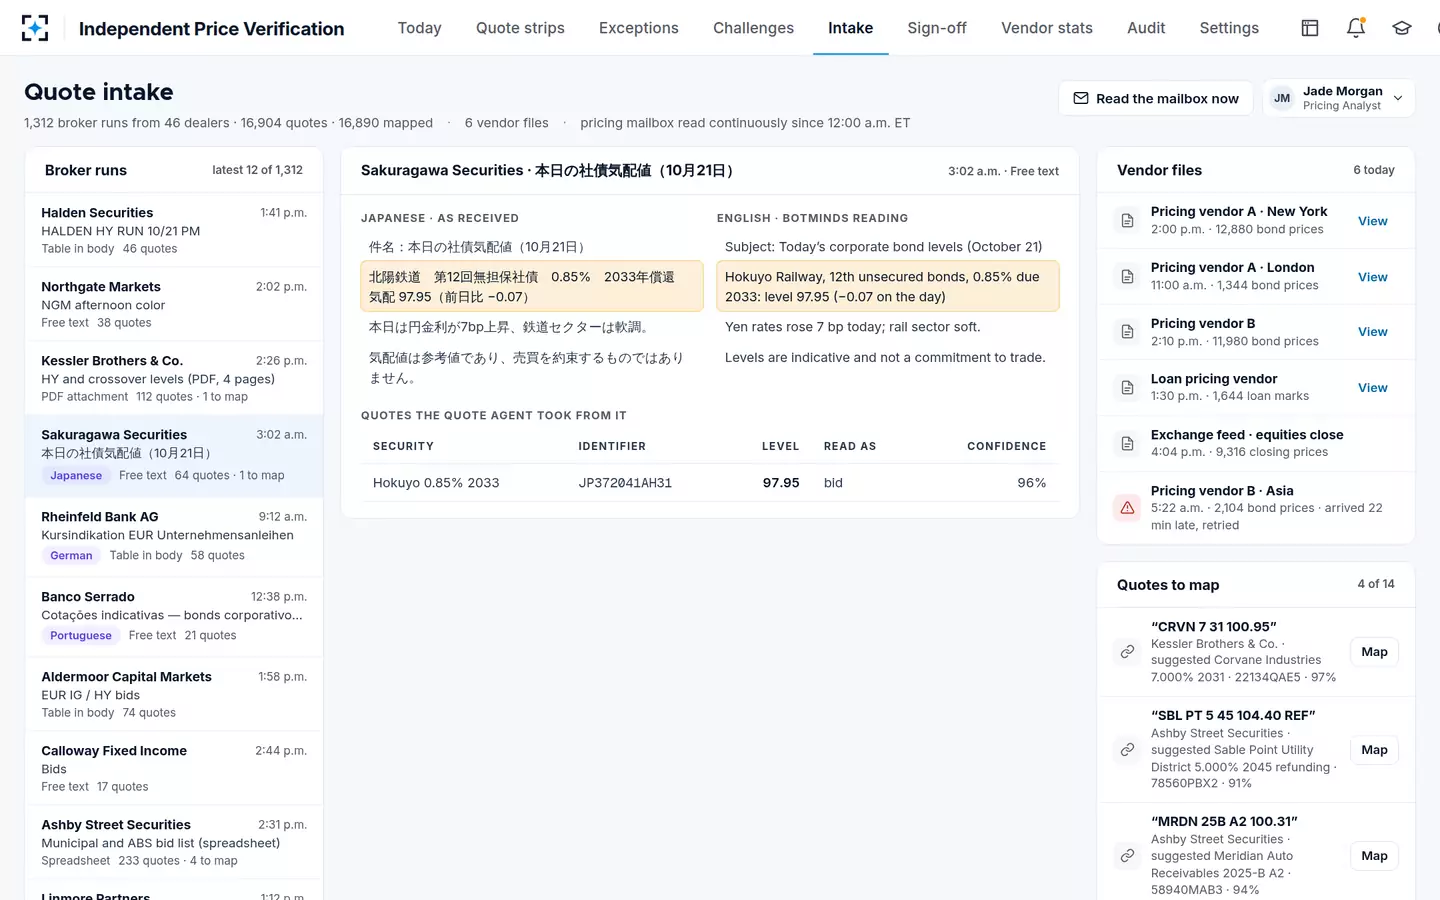Open the Quote strips tab
Image resolution: width=1440 pixels, height=900 pixels.
pyautogui.click(x=520, y=28)
